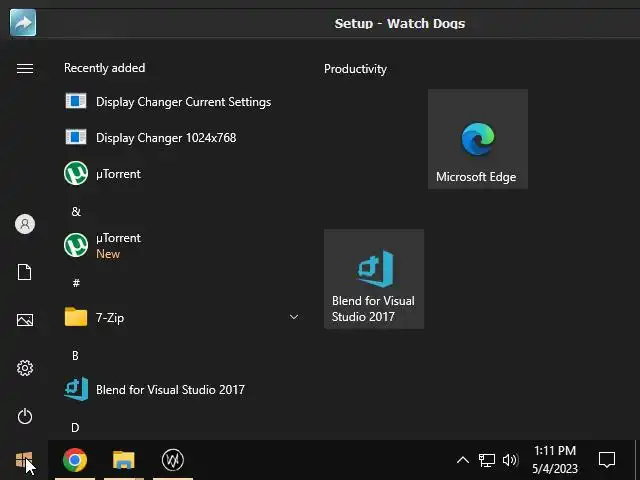Viewport: 640px width, 480px height.
Task: Click the hamburger menu at top of Start
Action: coord(24,69)
